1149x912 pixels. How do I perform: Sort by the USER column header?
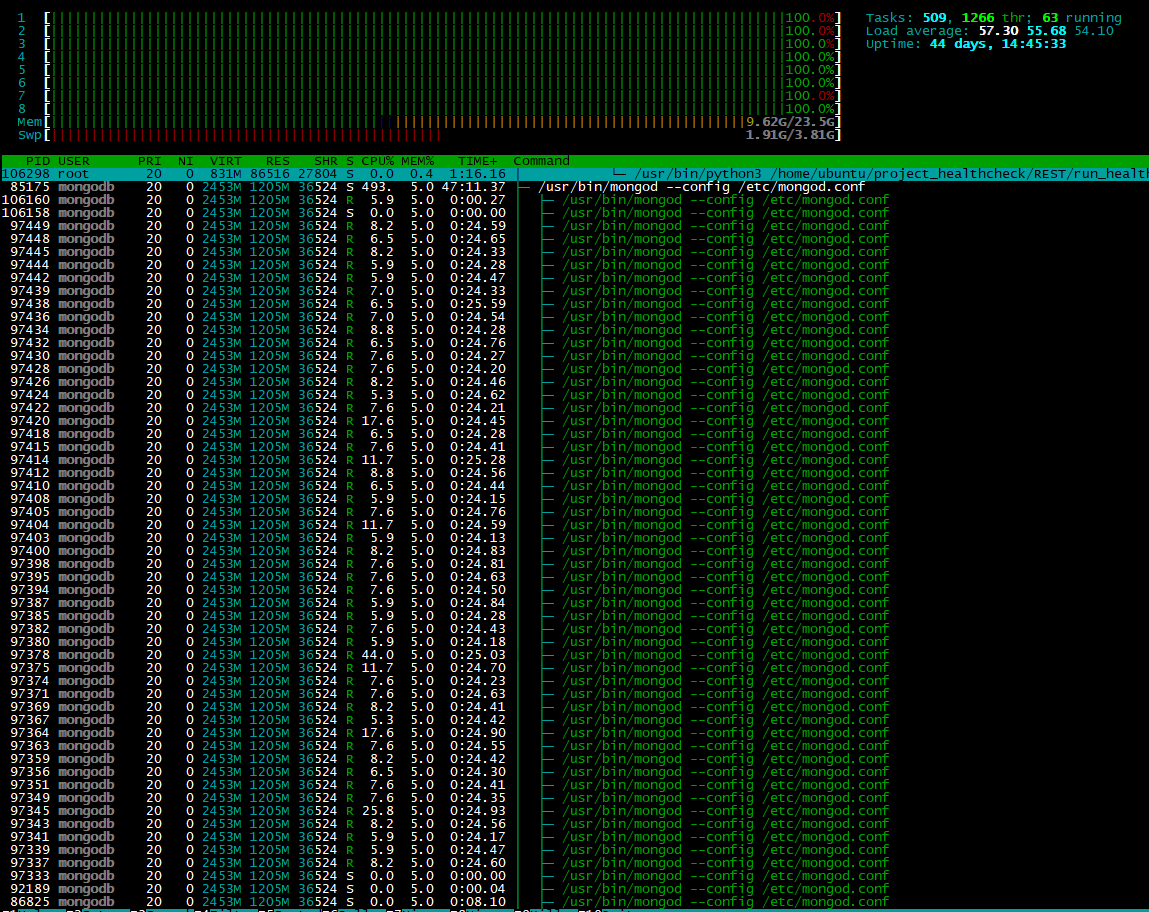coord(74,161)
